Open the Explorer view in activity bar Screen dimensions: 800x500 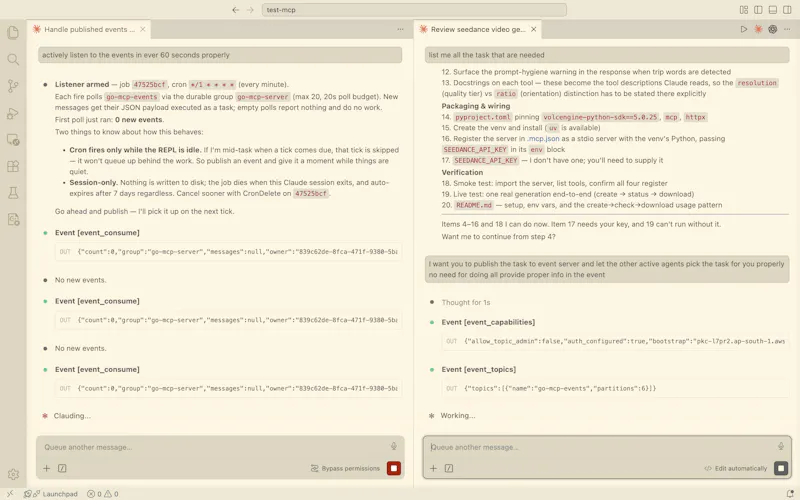tap(13, 33)
